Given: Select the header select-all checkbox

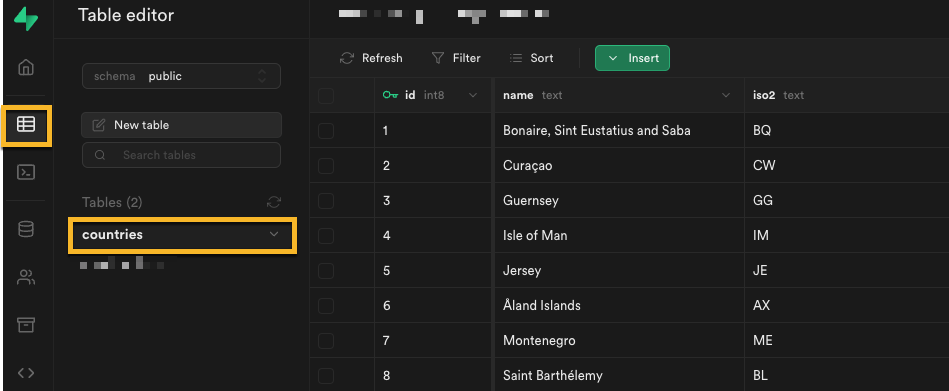Looking at the screenshot, I should 326,96.
